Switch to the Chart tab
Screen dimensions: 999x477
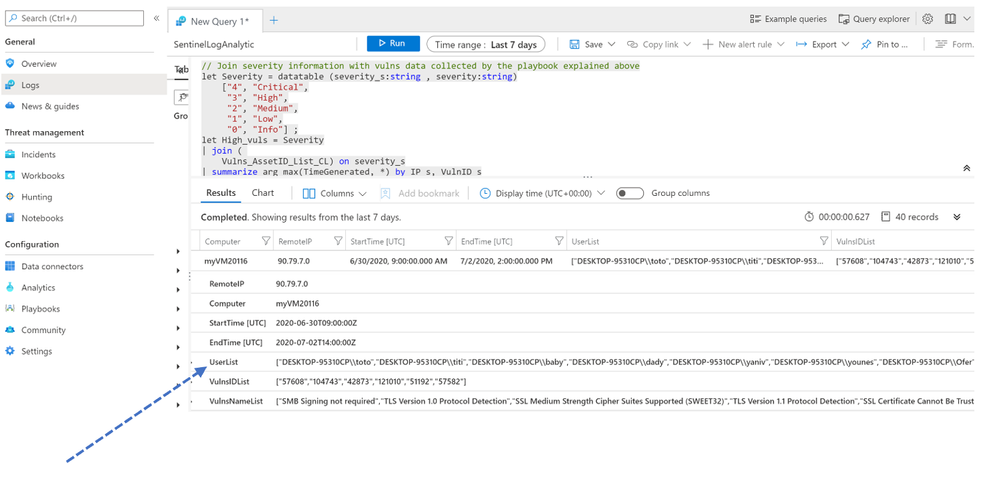coord(262,193)
